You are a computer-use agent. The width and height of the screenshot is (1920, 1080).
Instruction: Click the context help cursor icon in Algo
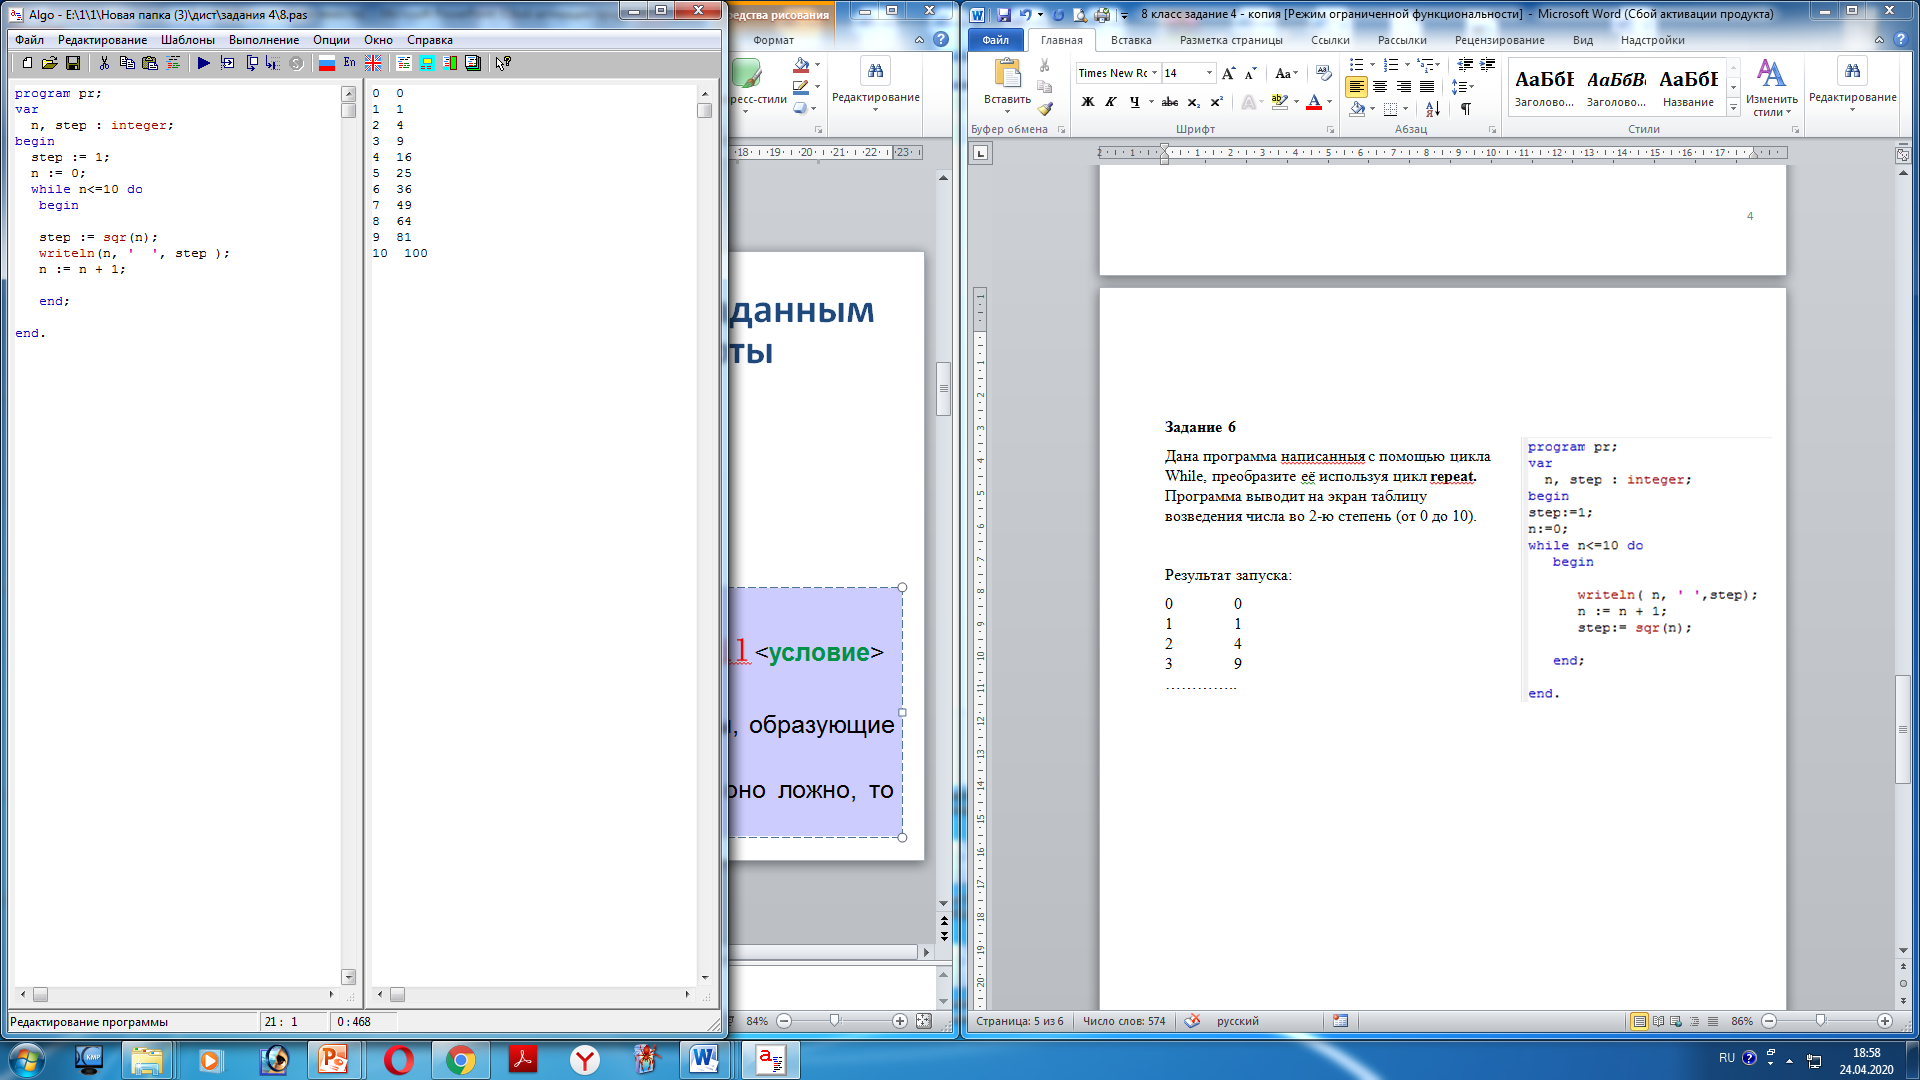503,63
